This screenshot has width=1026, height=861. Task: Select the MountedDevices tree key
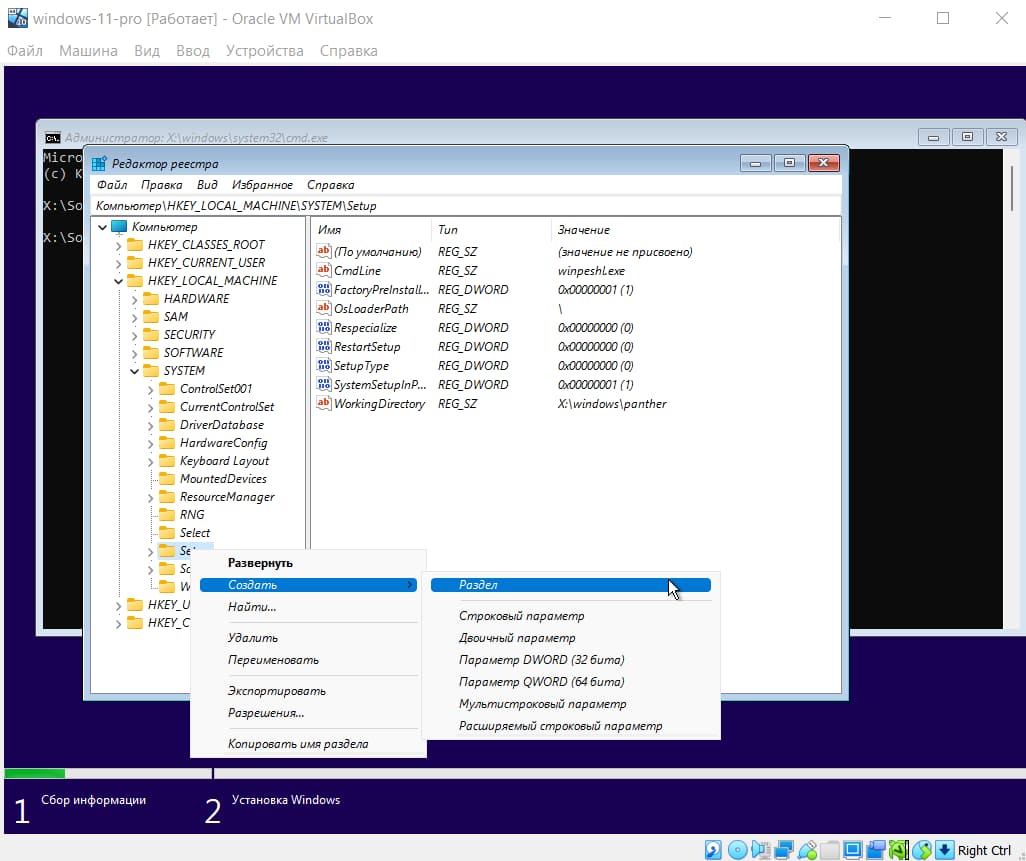[x=222, y=479]
